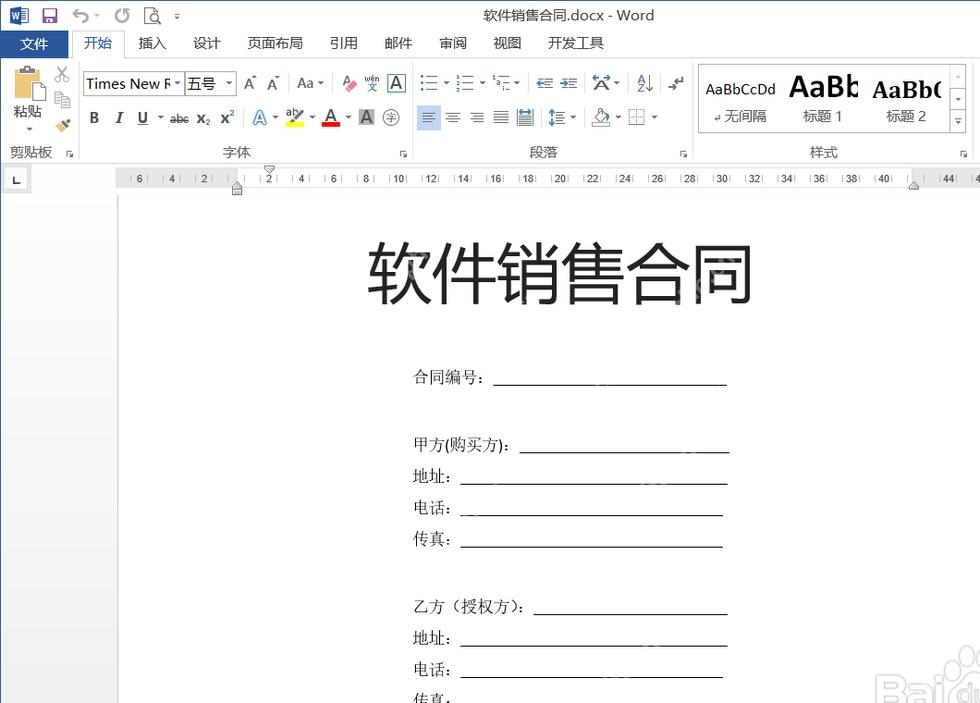Decrease paragraph indent
980x703 pixels.
point(544,83)
